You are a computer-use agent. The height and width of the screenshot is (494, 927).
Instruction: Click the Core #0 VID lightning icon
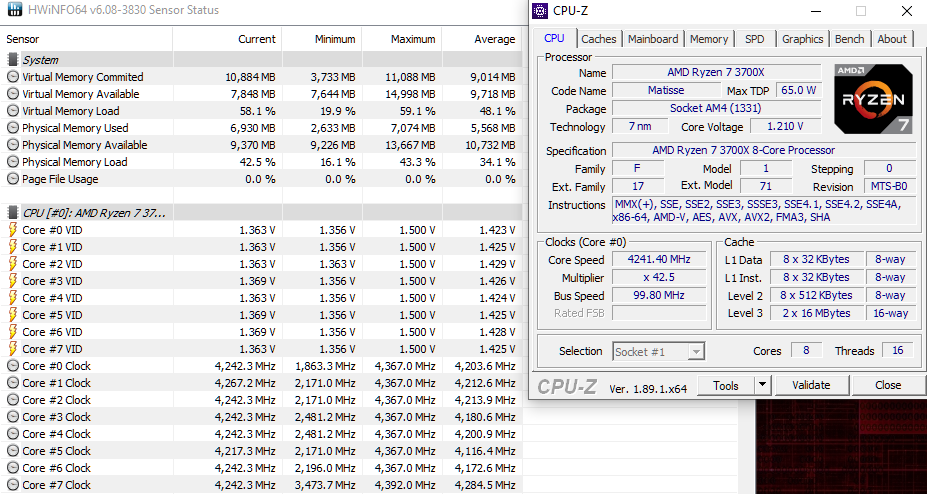[12, 230]
